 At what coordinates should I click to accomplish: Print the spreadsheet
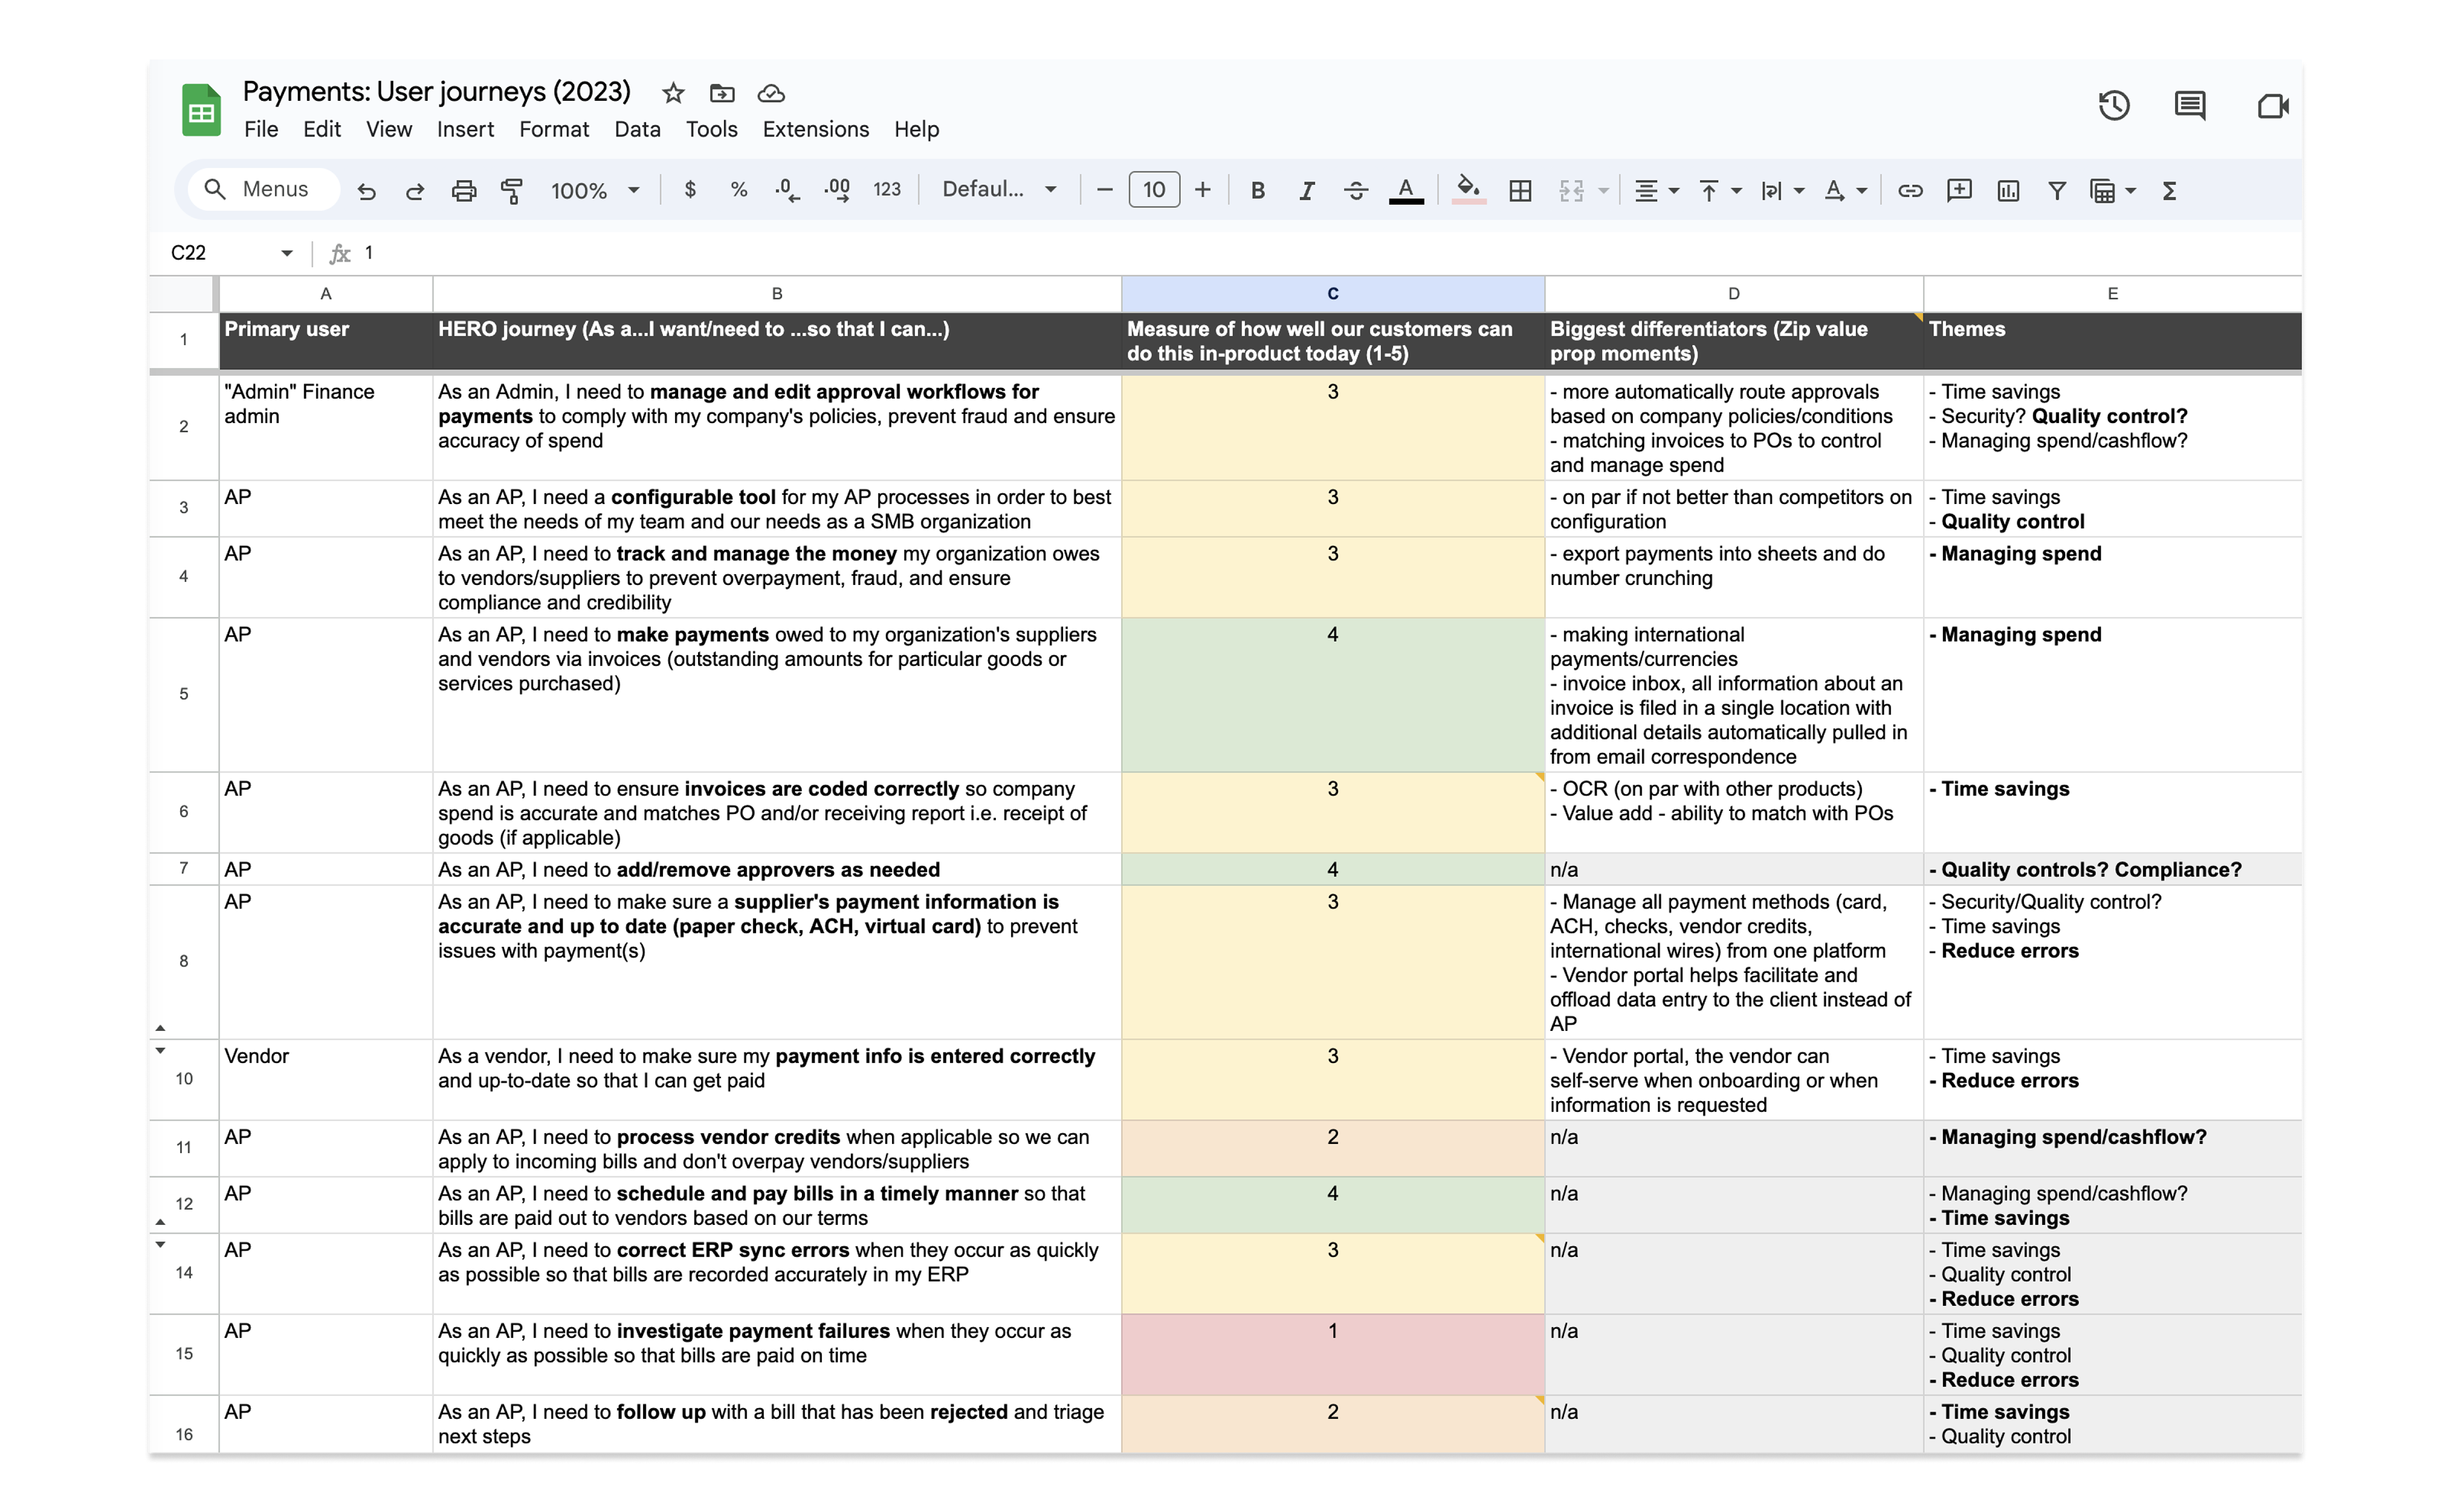(x=464, y=190)
